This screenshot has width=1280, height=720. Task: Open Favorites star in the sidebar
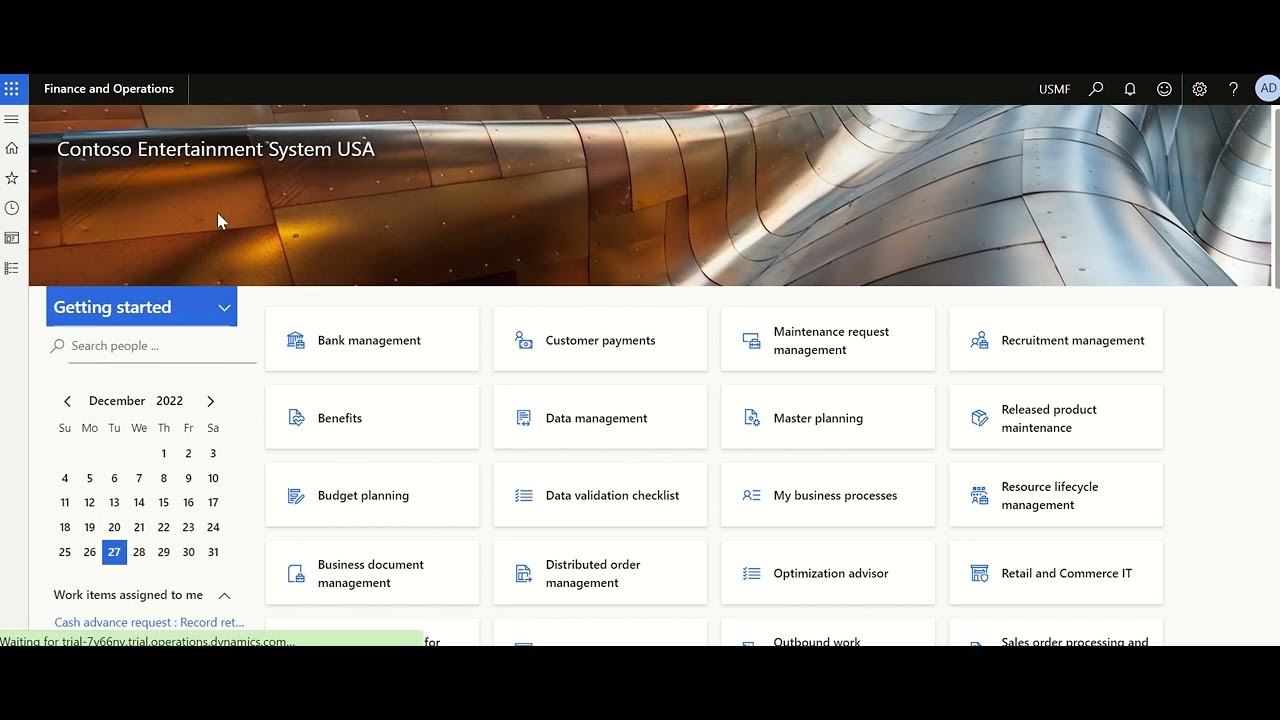[x=12, y=178]
